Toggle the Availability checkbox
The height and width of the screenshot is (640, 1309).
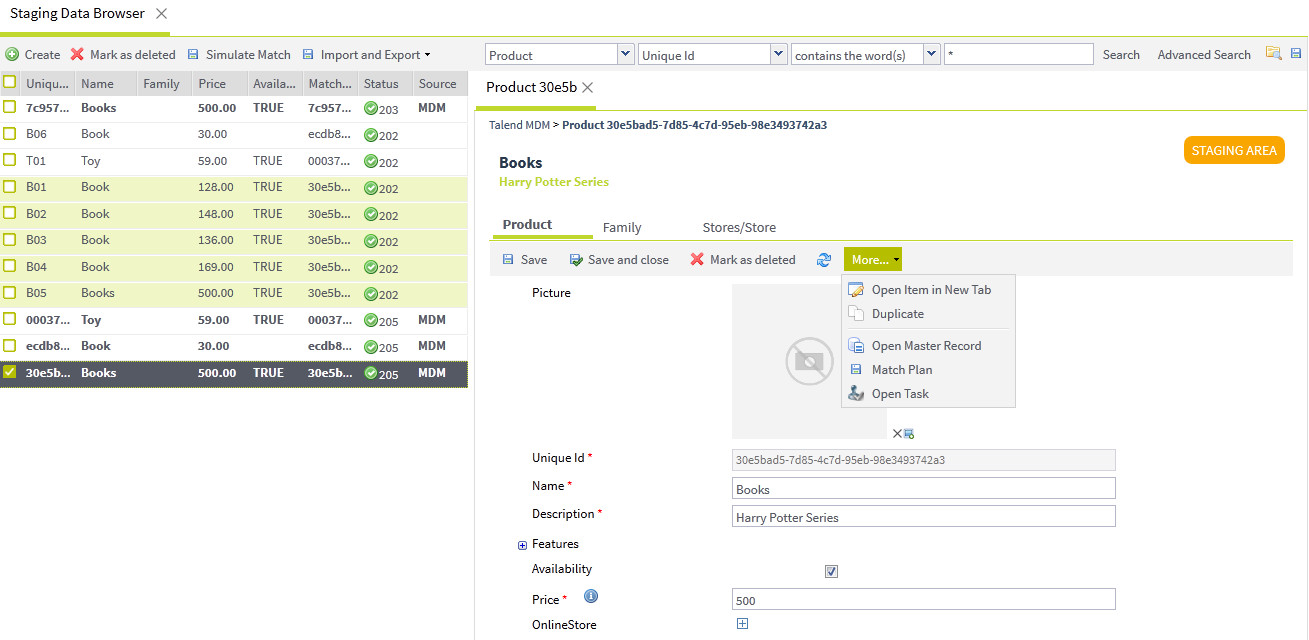pos(831,571)
